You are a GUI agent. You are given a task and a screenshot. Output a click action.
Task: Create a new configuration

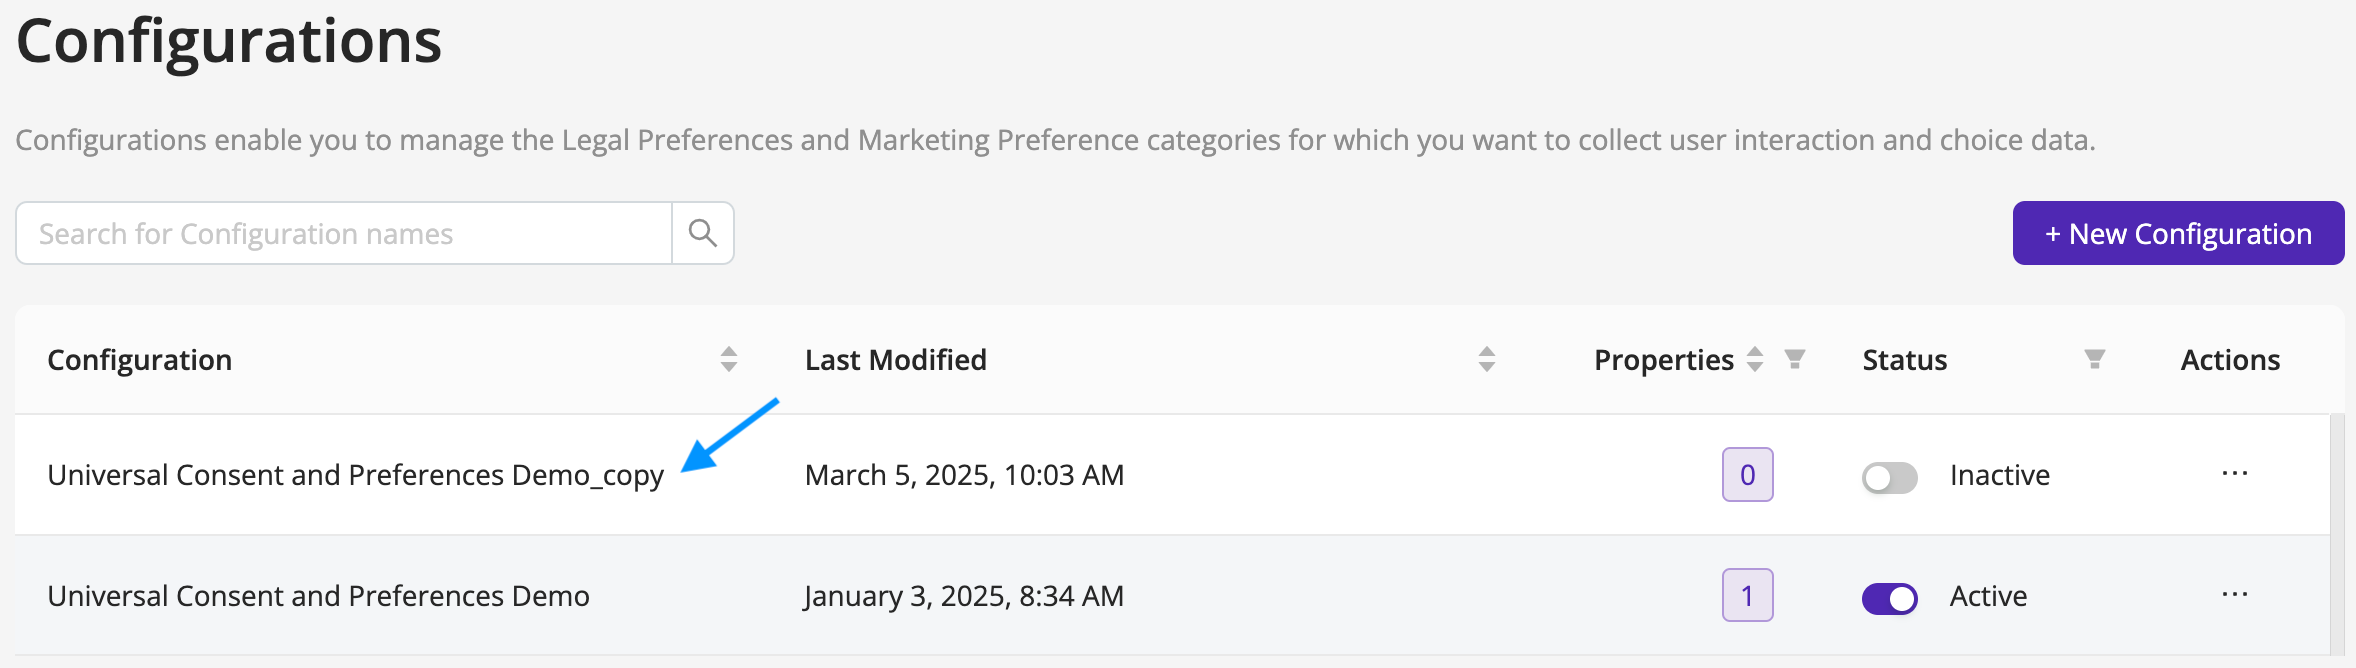[2179, 233]
